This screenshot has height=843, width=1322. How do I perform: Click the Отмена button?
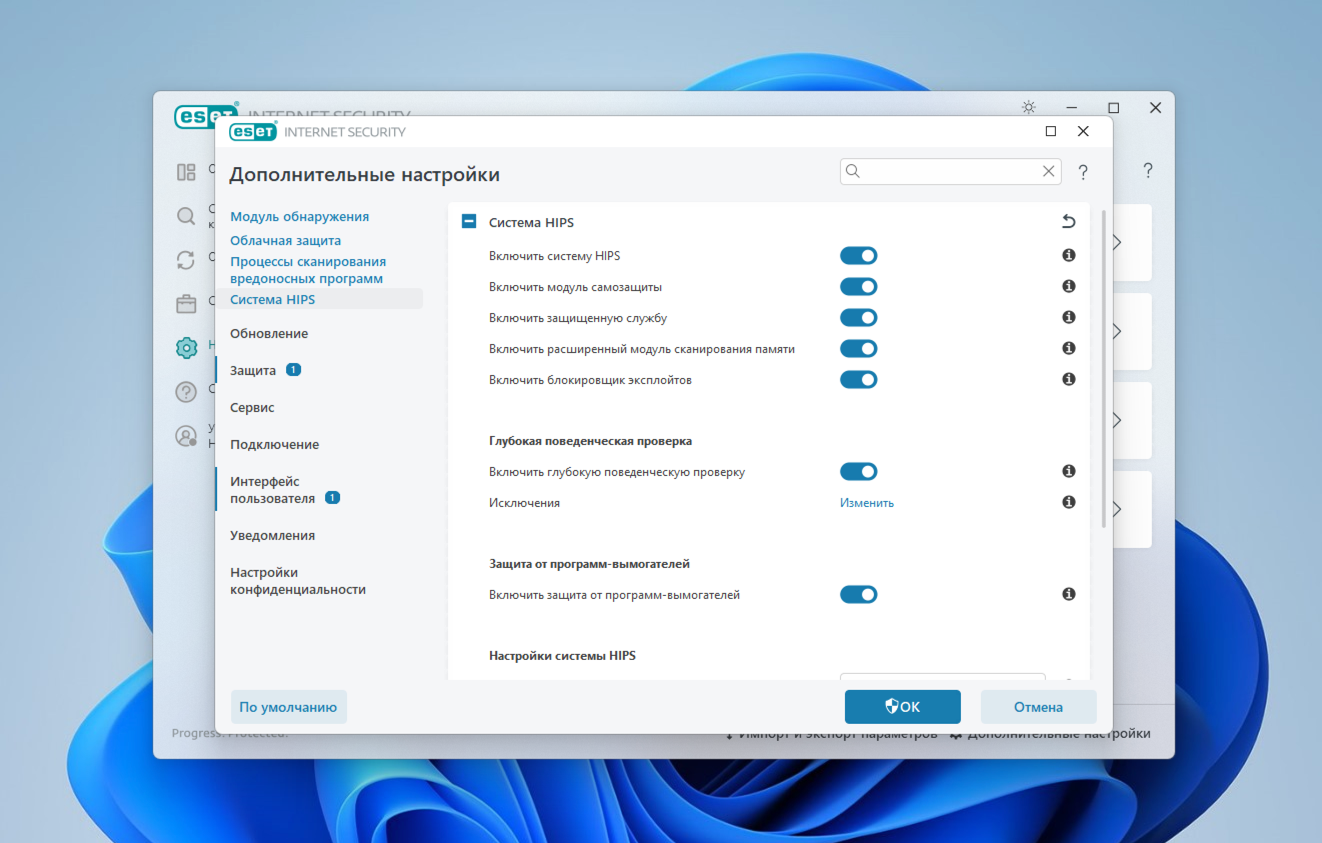[1038, 707]
